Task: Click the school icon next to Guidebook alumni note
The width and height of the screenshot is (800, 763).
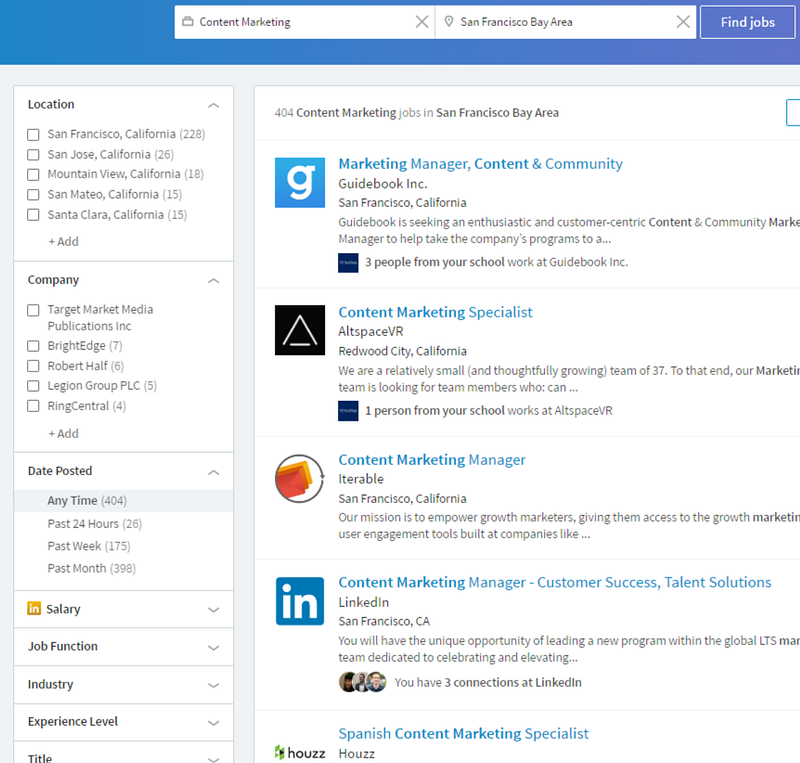Action: pyautogui.click(x=348, y=263)
